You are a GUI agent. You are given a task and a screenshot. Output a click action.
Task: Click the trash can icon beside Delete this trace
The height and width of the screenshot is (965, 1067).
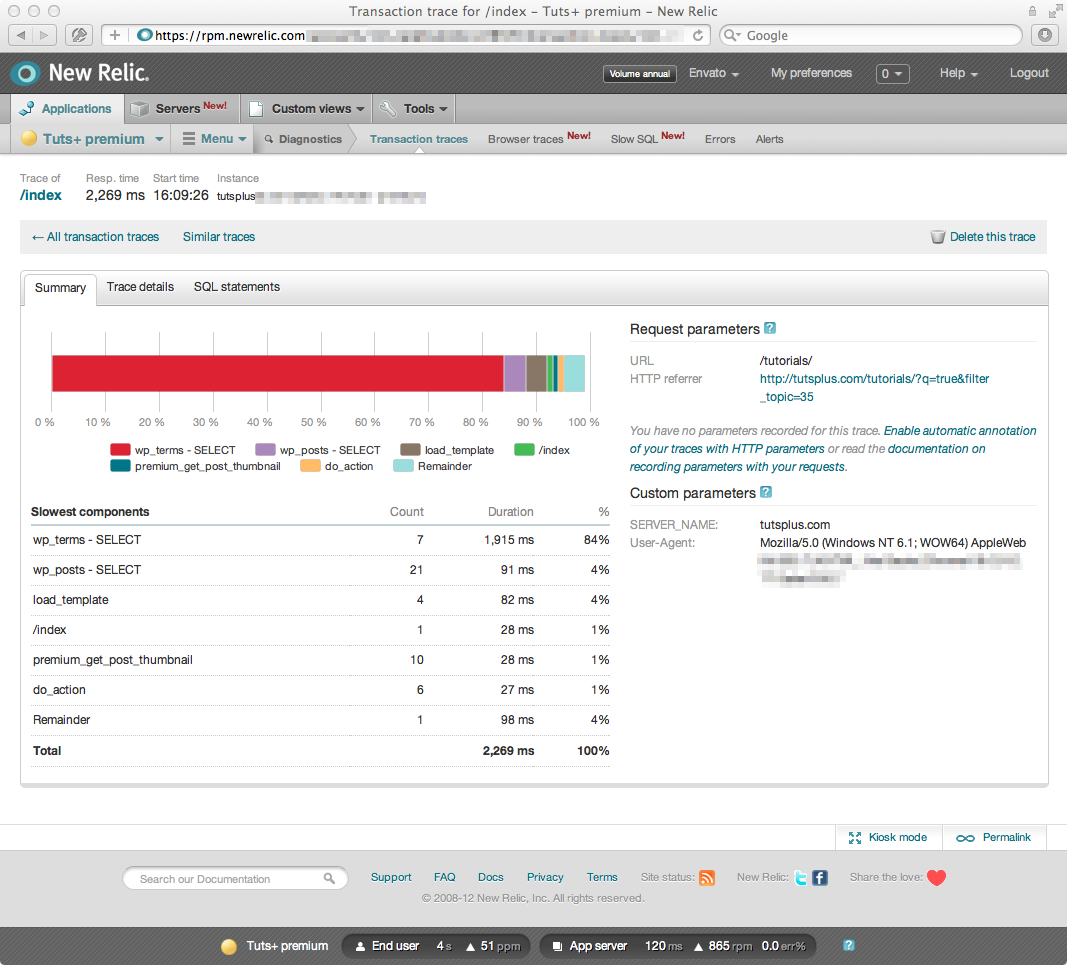pyautogui.click(x=938, y=237)
